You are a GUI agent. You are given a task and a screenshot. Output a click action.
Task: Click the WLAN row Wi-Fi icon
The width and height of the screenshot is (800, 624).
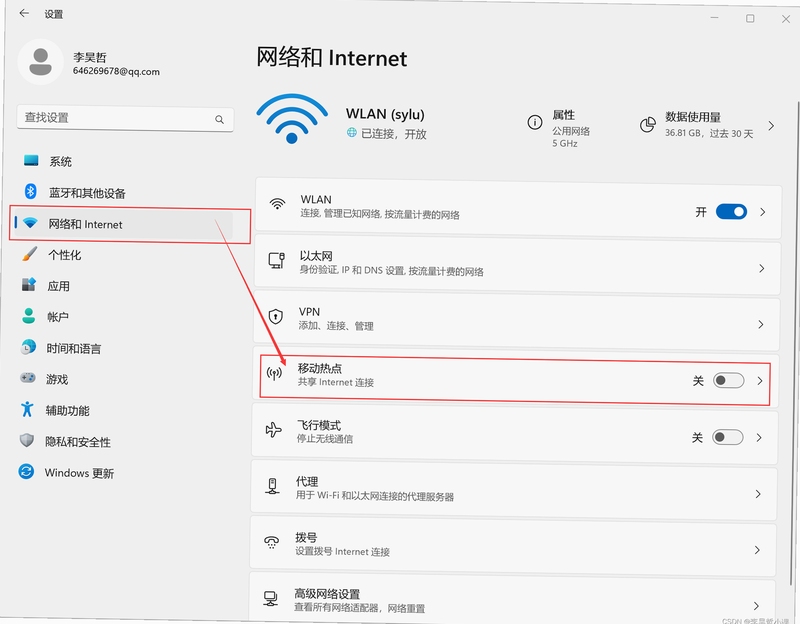[277, 204]
